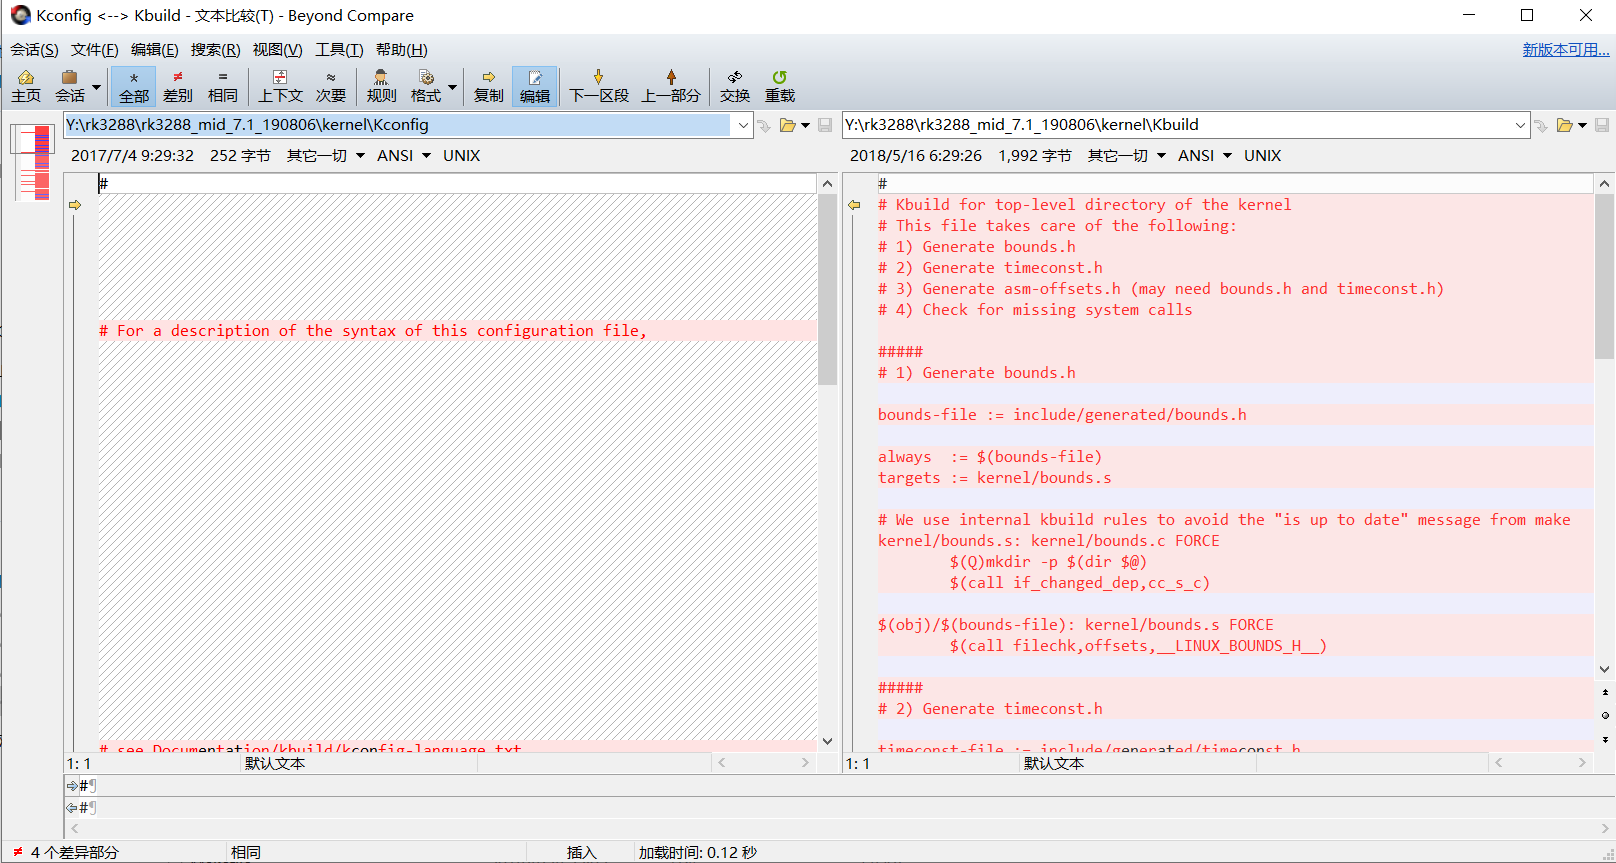
Task: Open the 搜索(R) menu
Action: pos(215,50)
